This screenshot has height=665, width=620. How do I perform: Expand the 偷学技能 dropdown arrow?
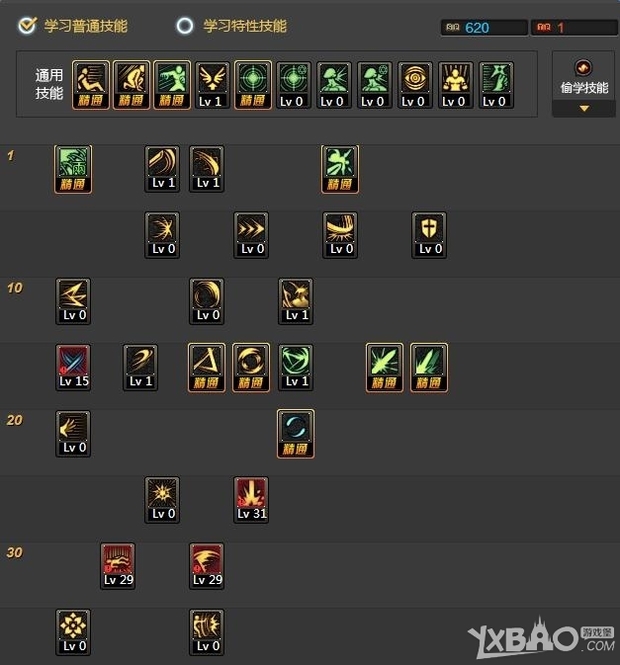(x=584, y=109)
